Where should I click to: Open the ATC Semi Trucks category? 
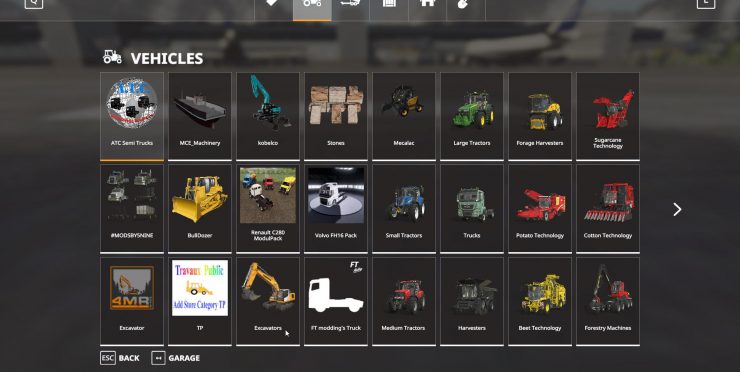pos(132,116)
